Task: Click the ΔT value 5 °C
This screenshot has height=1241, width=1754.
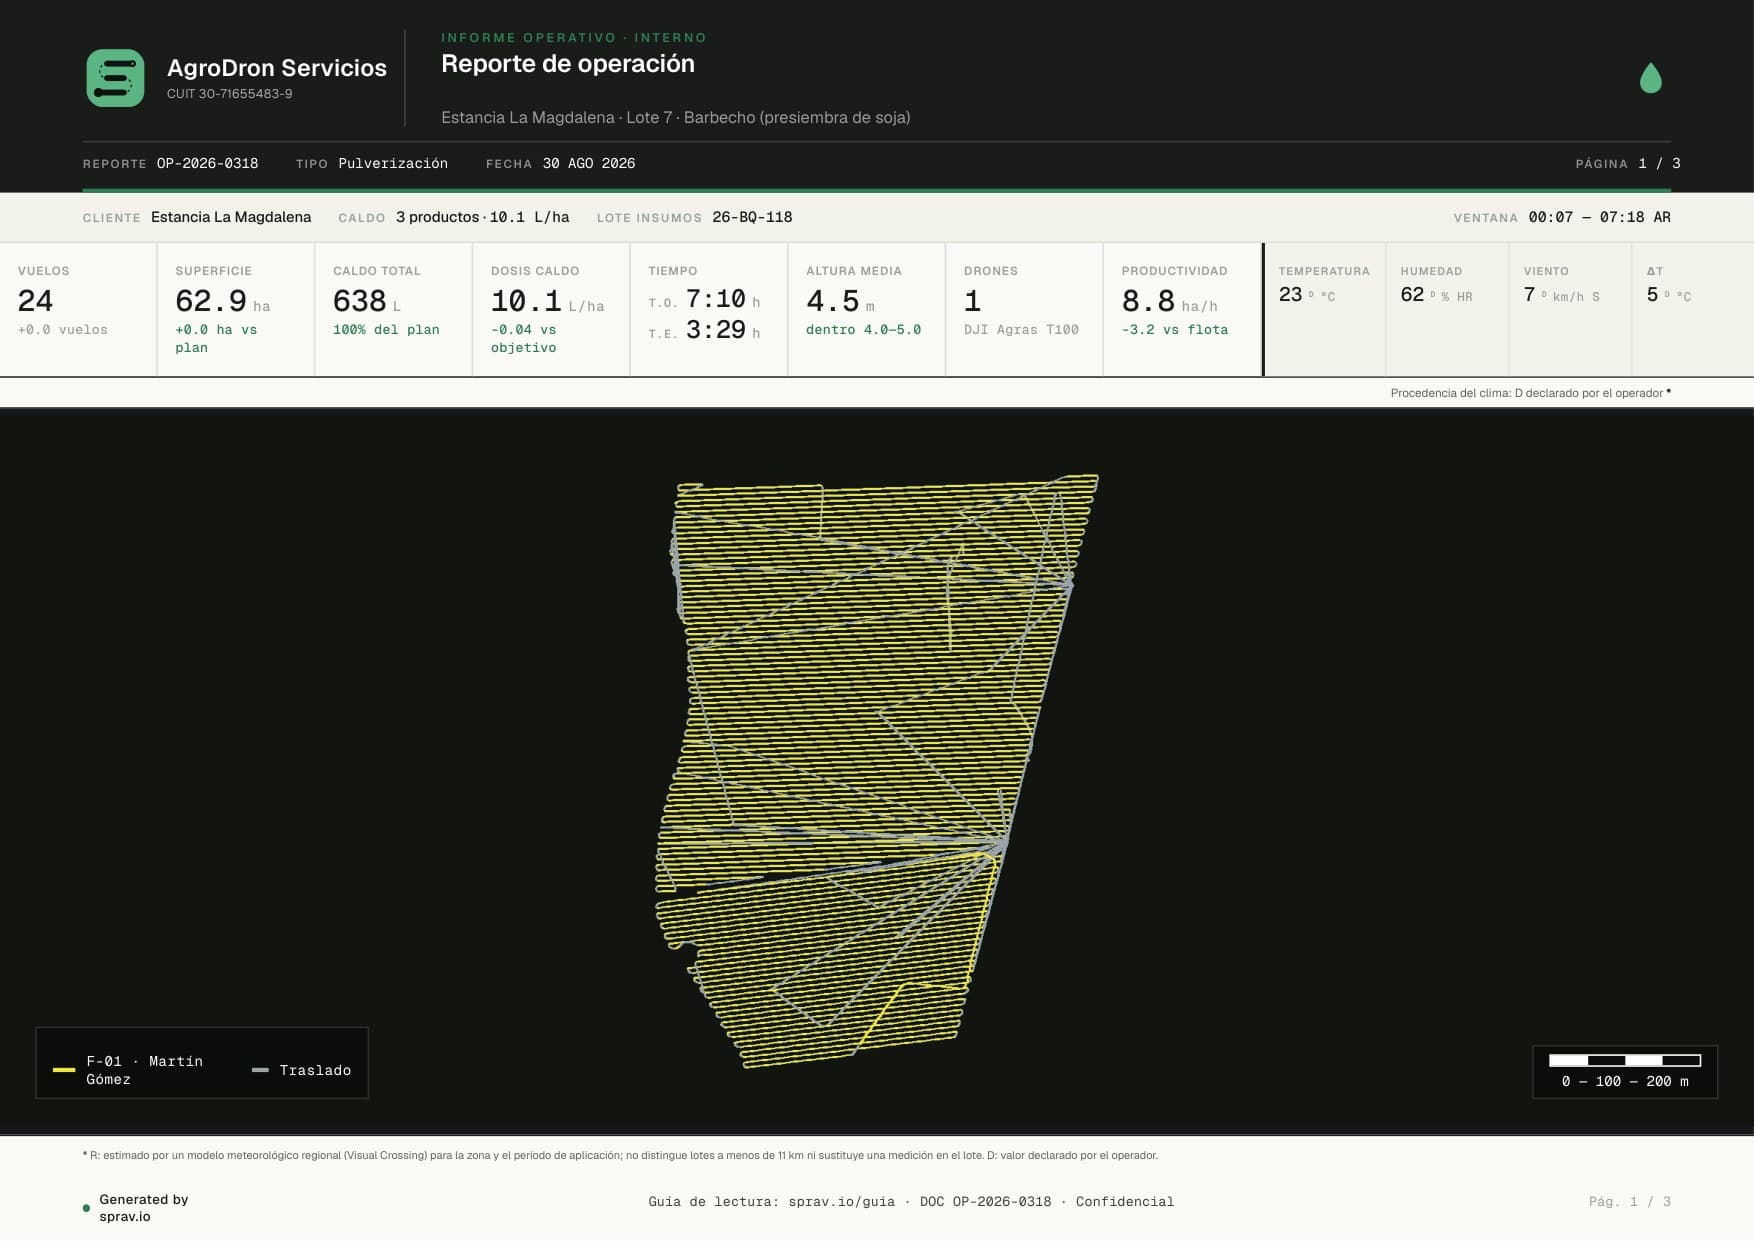Action: pos(1669,295)
